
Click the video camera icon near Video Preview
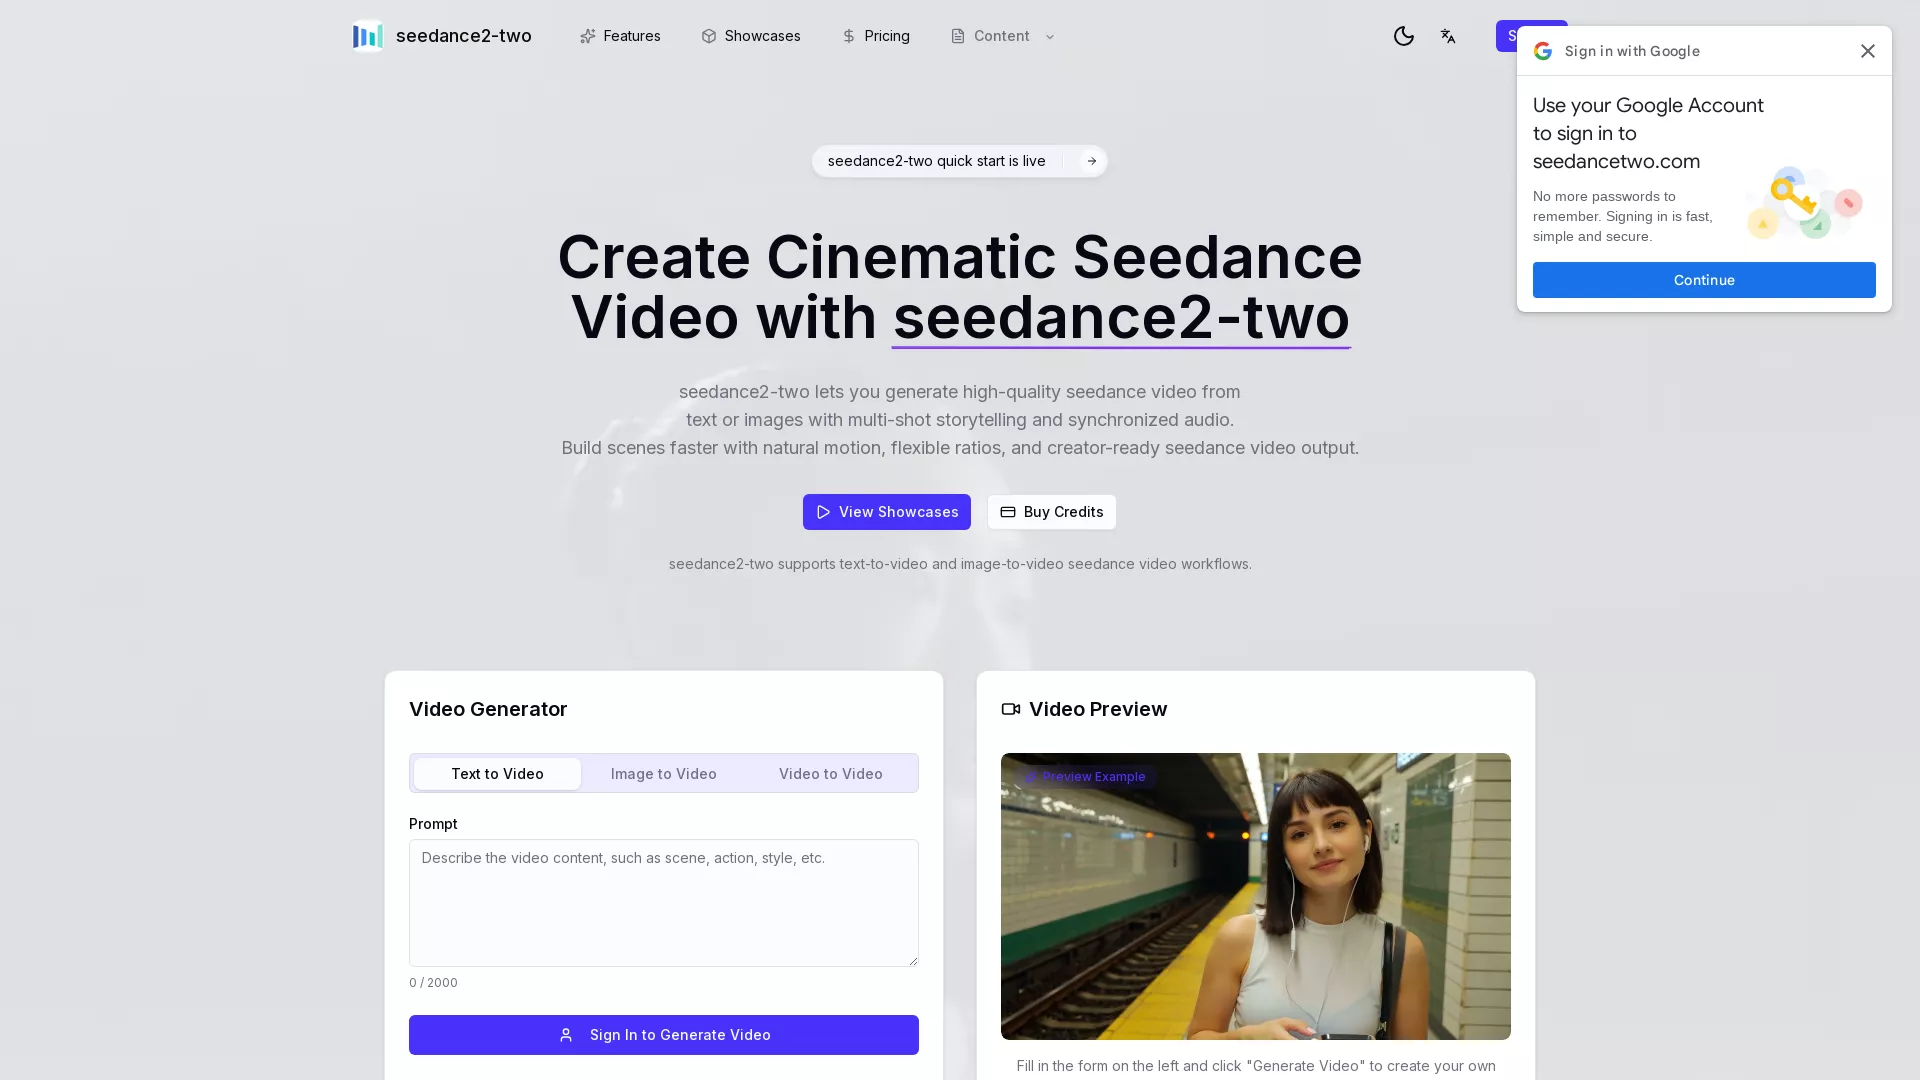click(x=1010, y=709)
